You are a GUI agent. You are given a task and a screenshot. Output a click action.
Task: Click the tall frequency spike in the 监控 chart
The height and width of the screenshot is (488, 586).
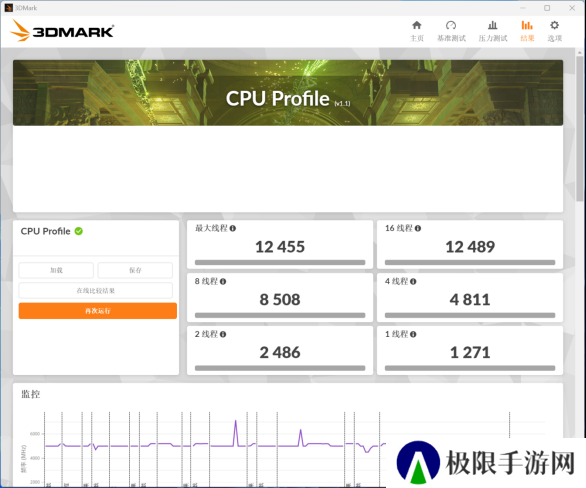tap(235, 433)
